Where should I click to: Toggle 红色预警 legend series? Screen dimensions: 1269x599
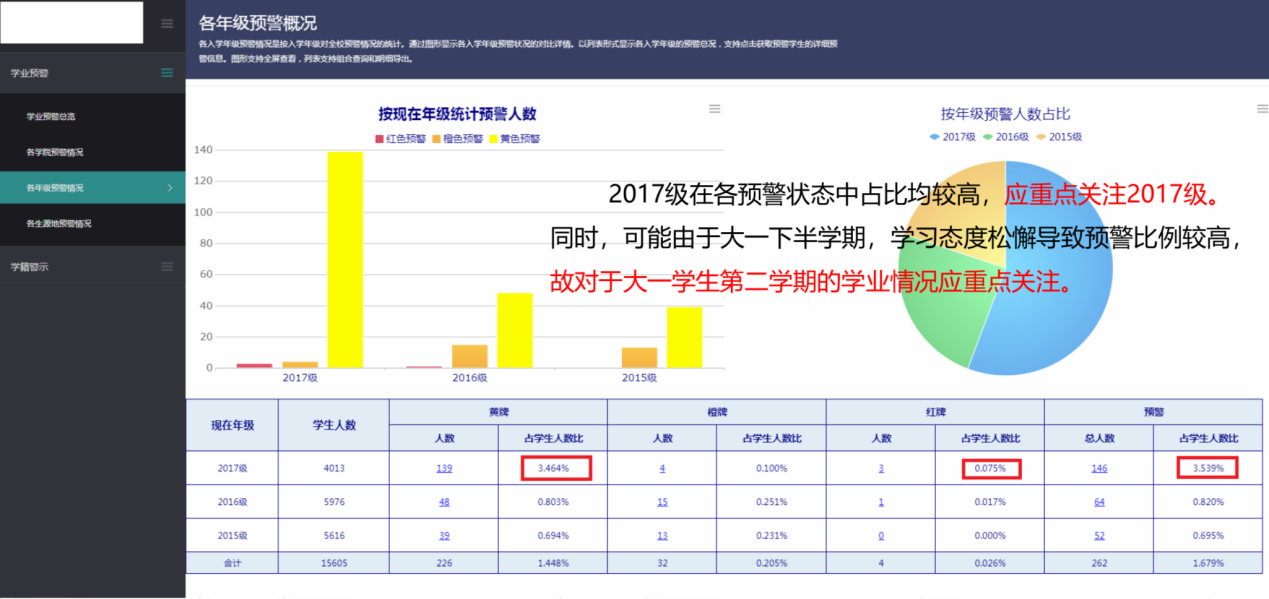coord(401,139)
